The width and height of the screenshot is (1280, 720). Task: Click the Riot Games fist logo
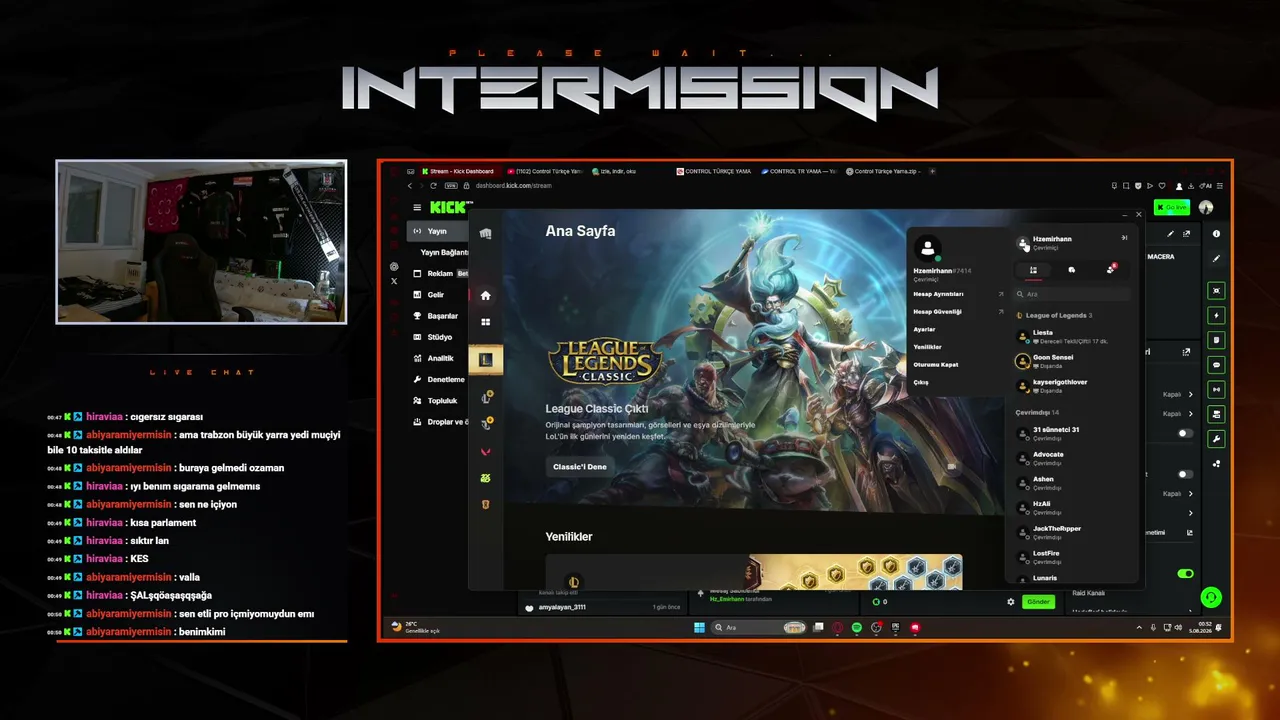point(486,234)
